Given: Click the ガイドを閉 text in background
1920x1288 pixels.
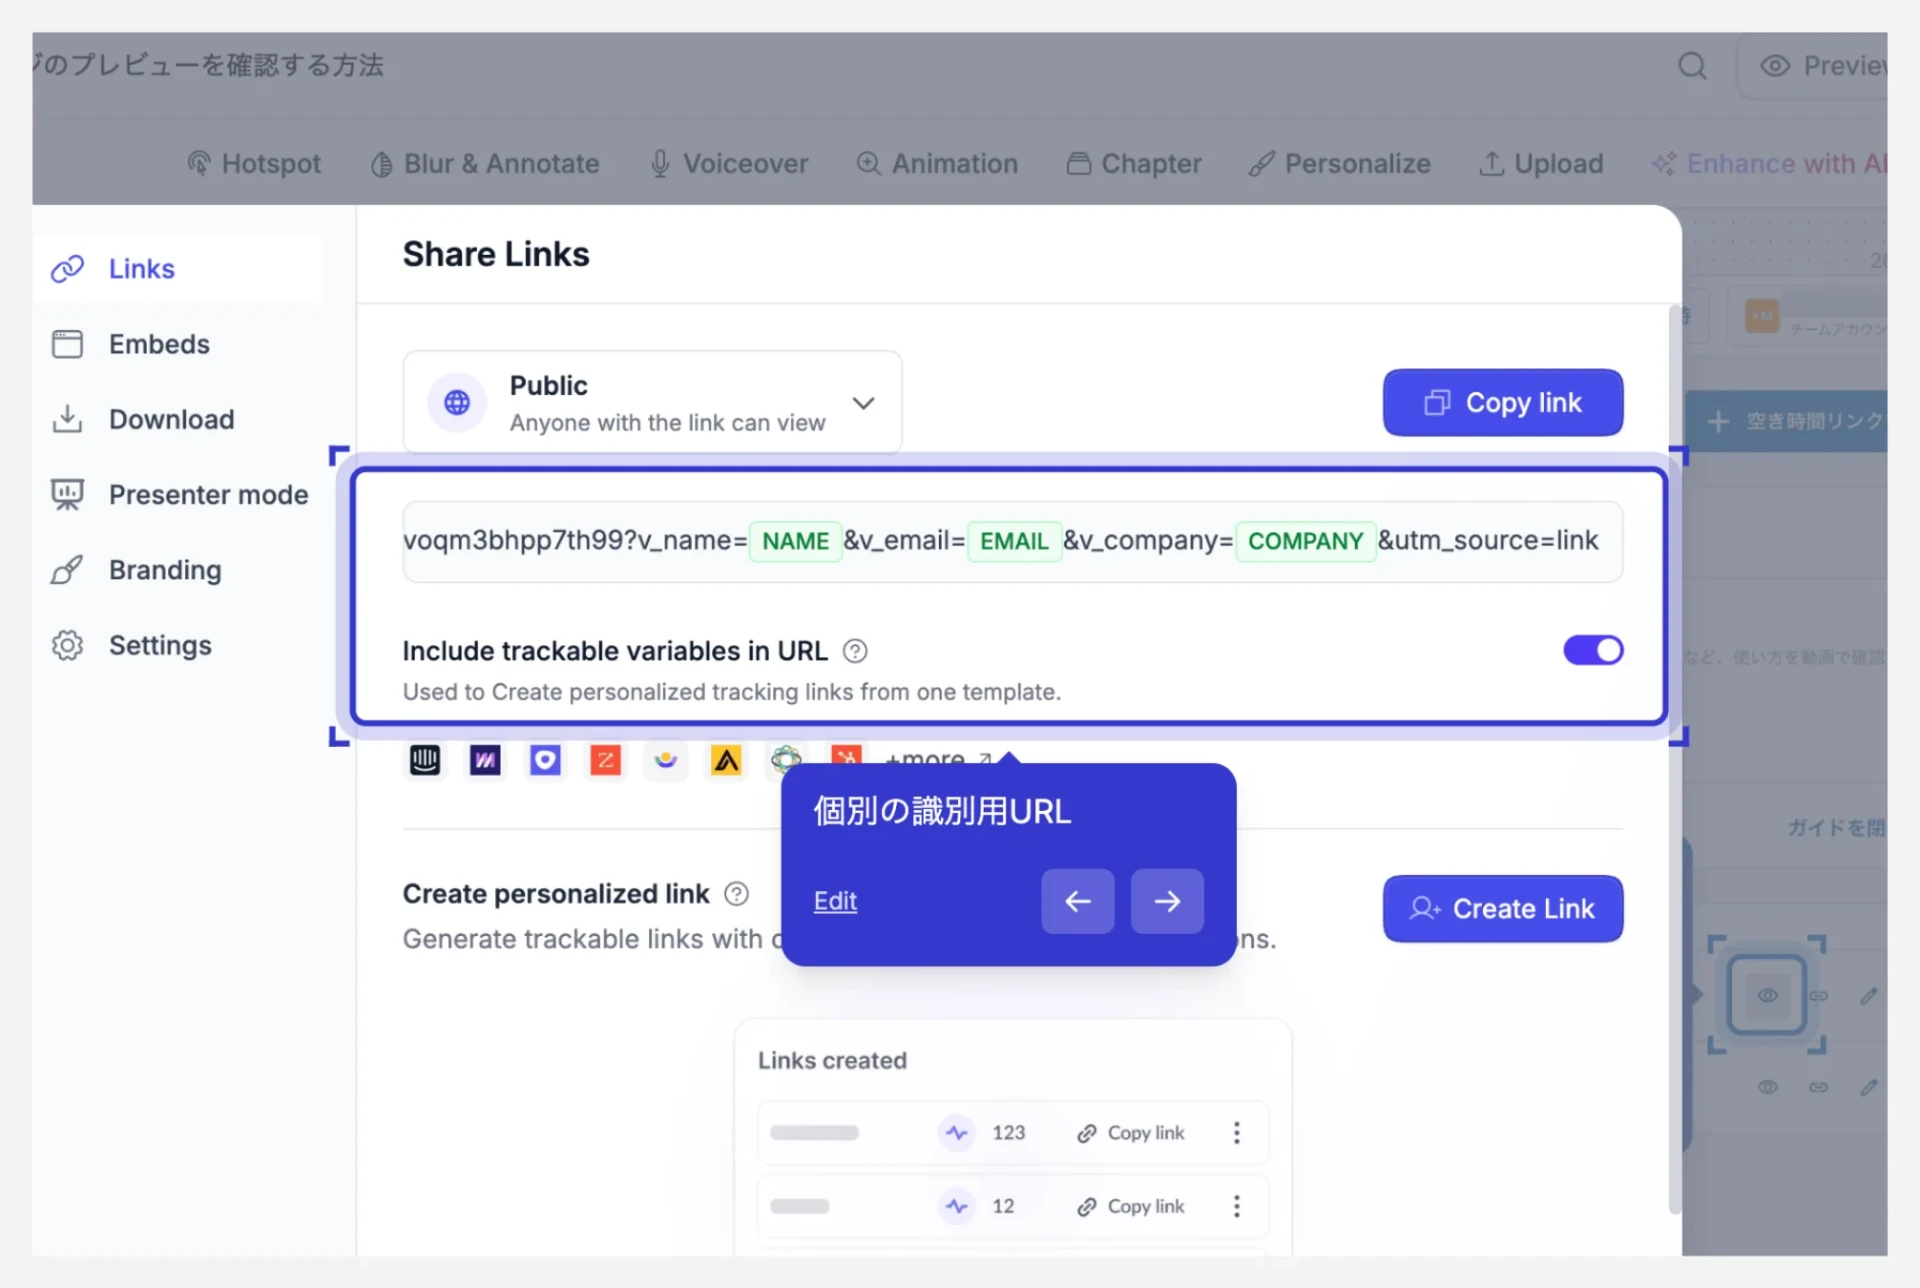Looking at the screenshot, I should 1836,827.
